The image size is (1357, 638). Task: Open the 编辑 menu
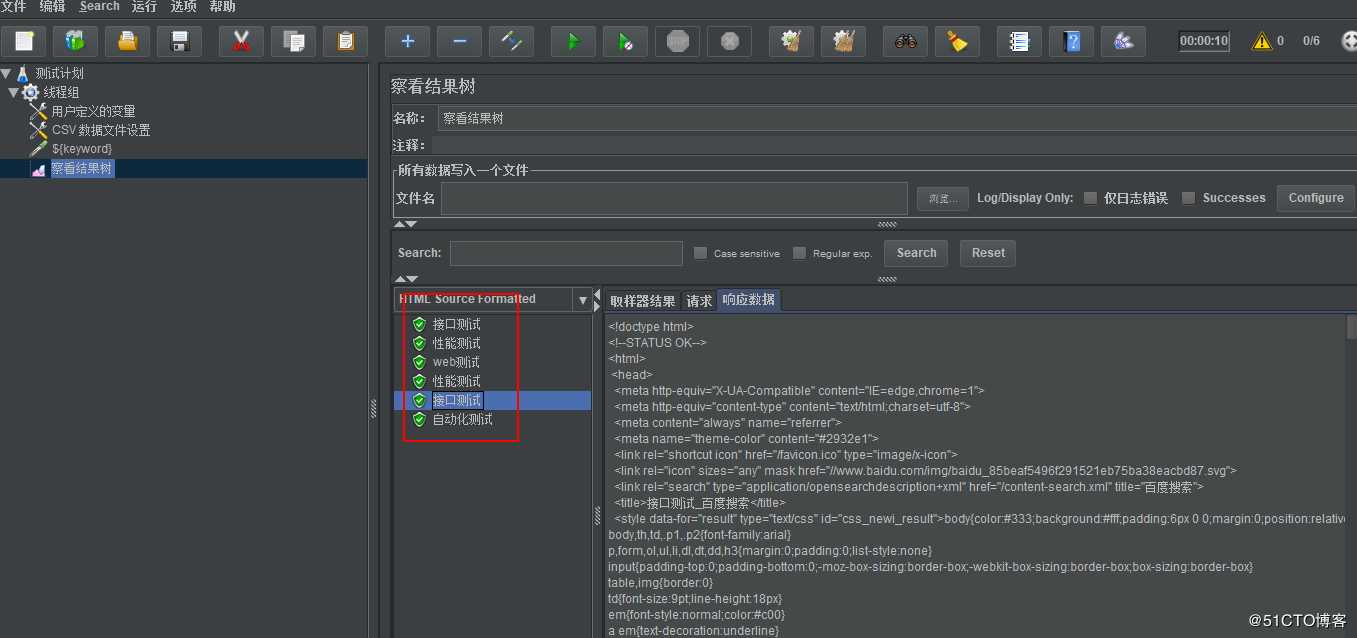pyautogui.click(x=52, y=6)
